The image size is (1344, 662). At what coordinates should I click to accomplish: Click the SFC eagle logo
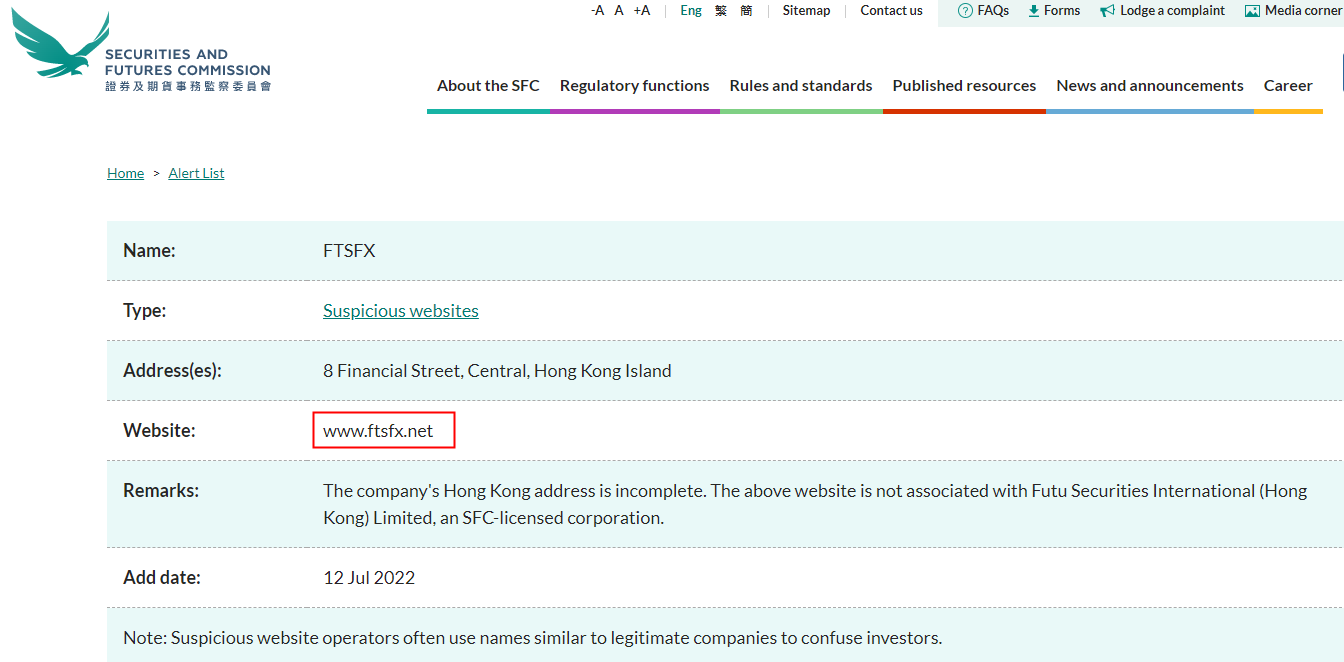[61, 45]
